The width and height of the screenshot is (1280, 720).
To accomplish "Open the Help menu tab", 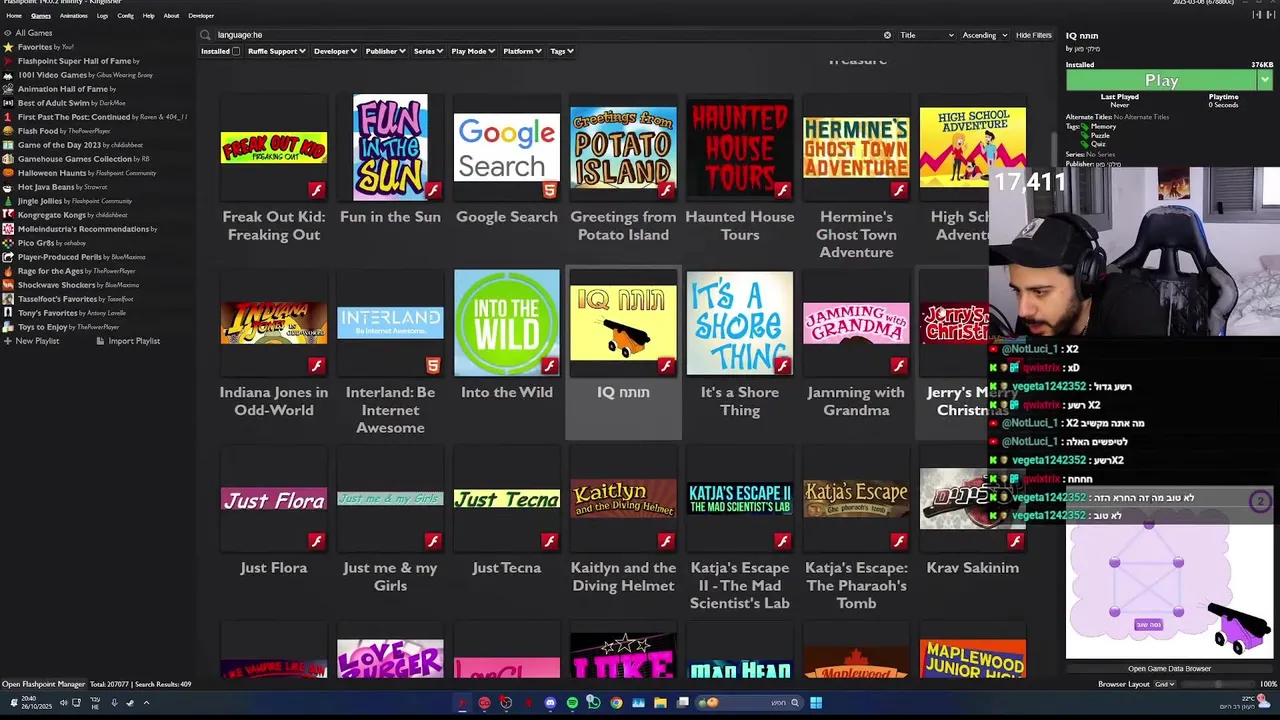I will [x=148, y=16].
